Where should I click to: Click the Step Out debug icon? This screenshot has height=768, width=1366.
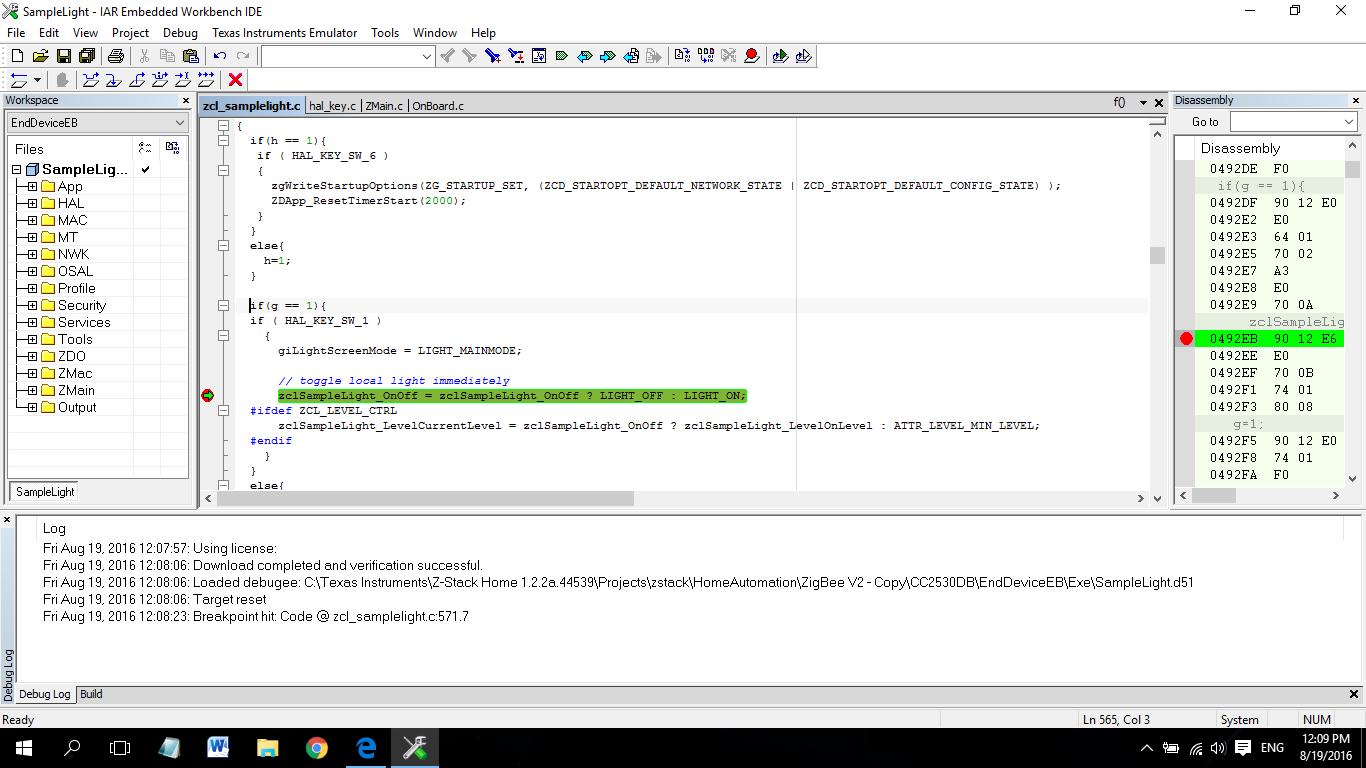(137, 80)
